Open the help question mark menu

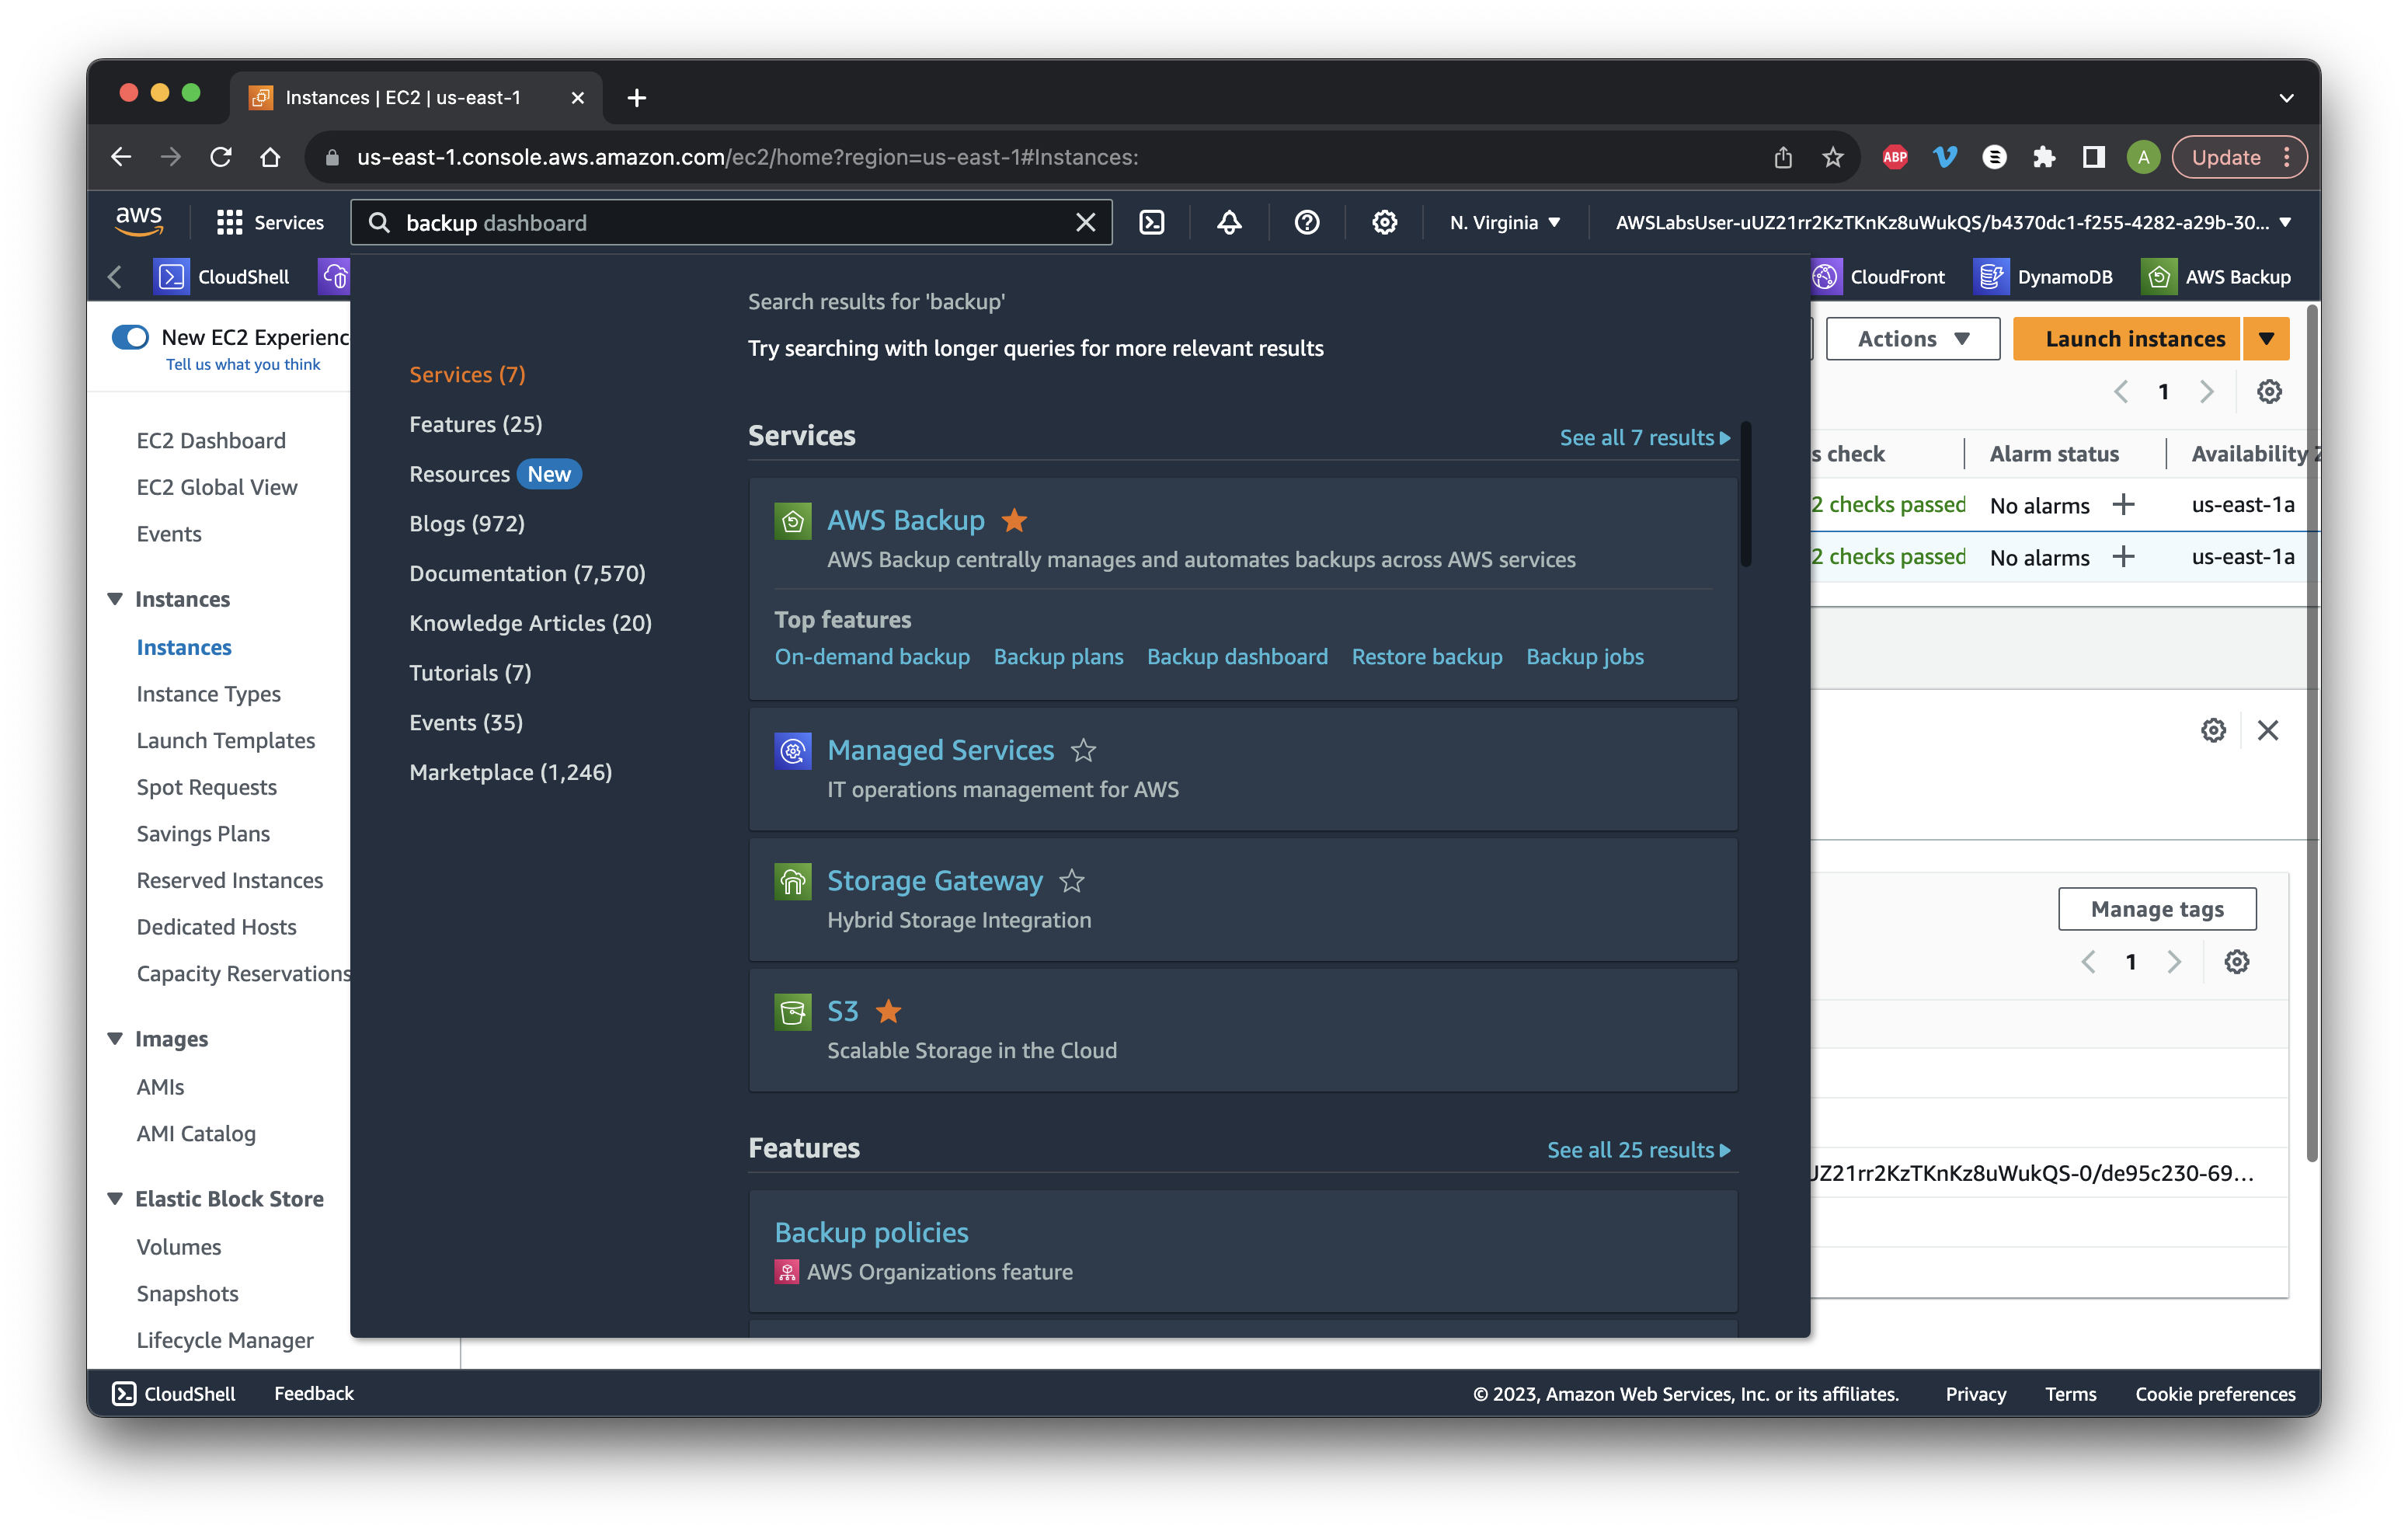1306,222
